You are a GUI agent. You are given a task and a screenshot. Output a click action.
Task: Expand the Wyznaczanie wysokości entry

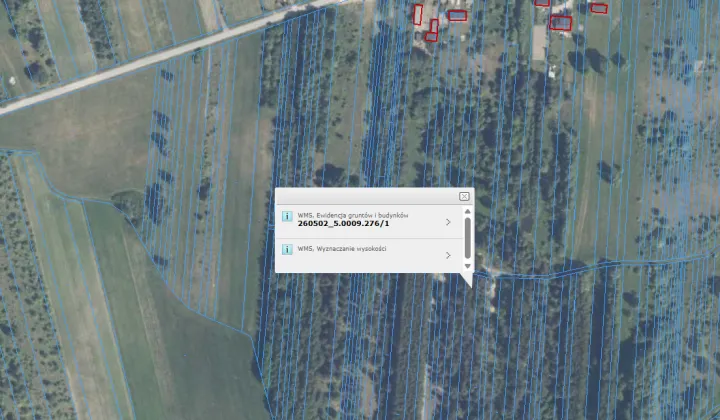(448, 255)
